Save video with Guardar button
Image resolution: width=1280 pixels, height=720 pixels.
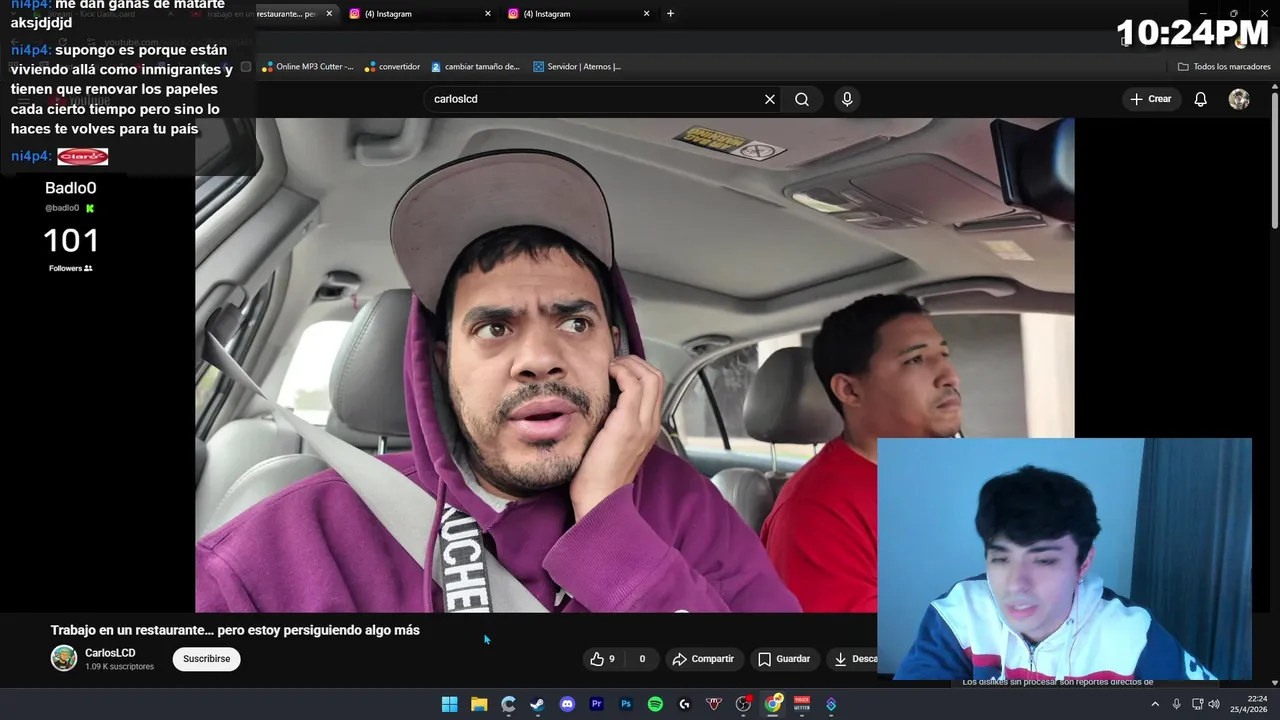coord(784,659)
